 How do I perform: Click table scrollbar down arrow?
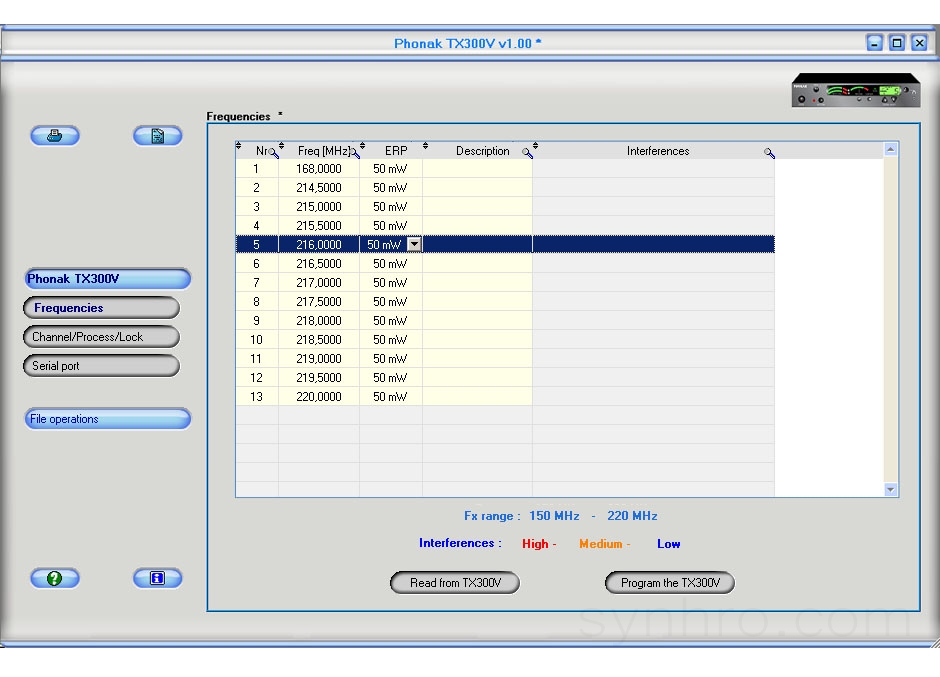pyautogui.click(x=891, y=490)
